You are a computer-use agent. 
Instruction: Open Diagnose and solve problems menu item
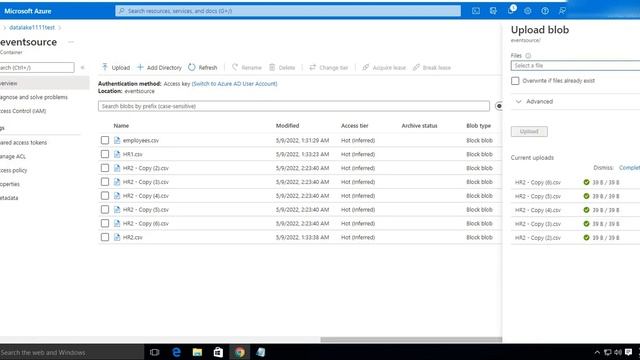coord(33,97)
